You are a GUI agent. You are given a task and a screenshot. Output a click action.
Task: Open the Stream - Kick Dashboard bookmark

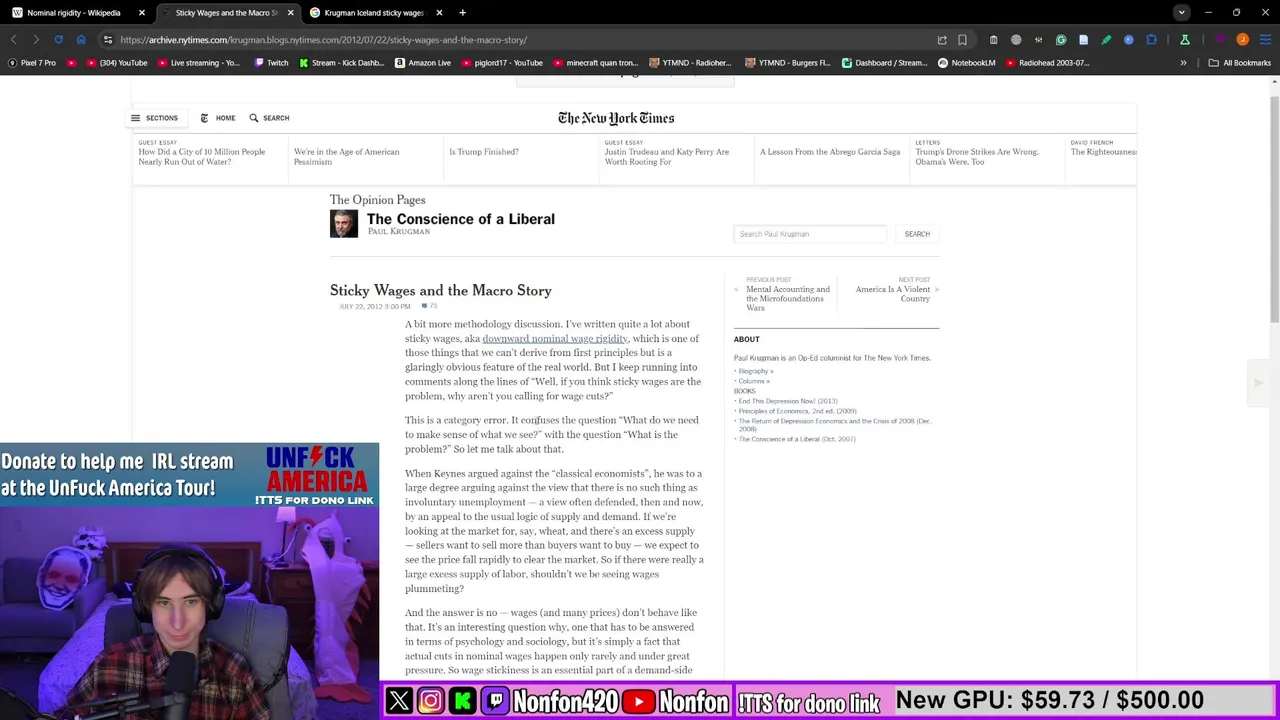coord(341,63)
